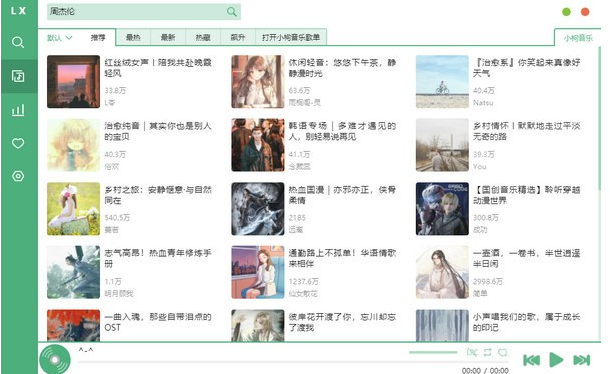This screenshot has width=610, height=374.
Task: Open the leaderboard chart page in the sidebar
Action: click(x=18, y=110)
